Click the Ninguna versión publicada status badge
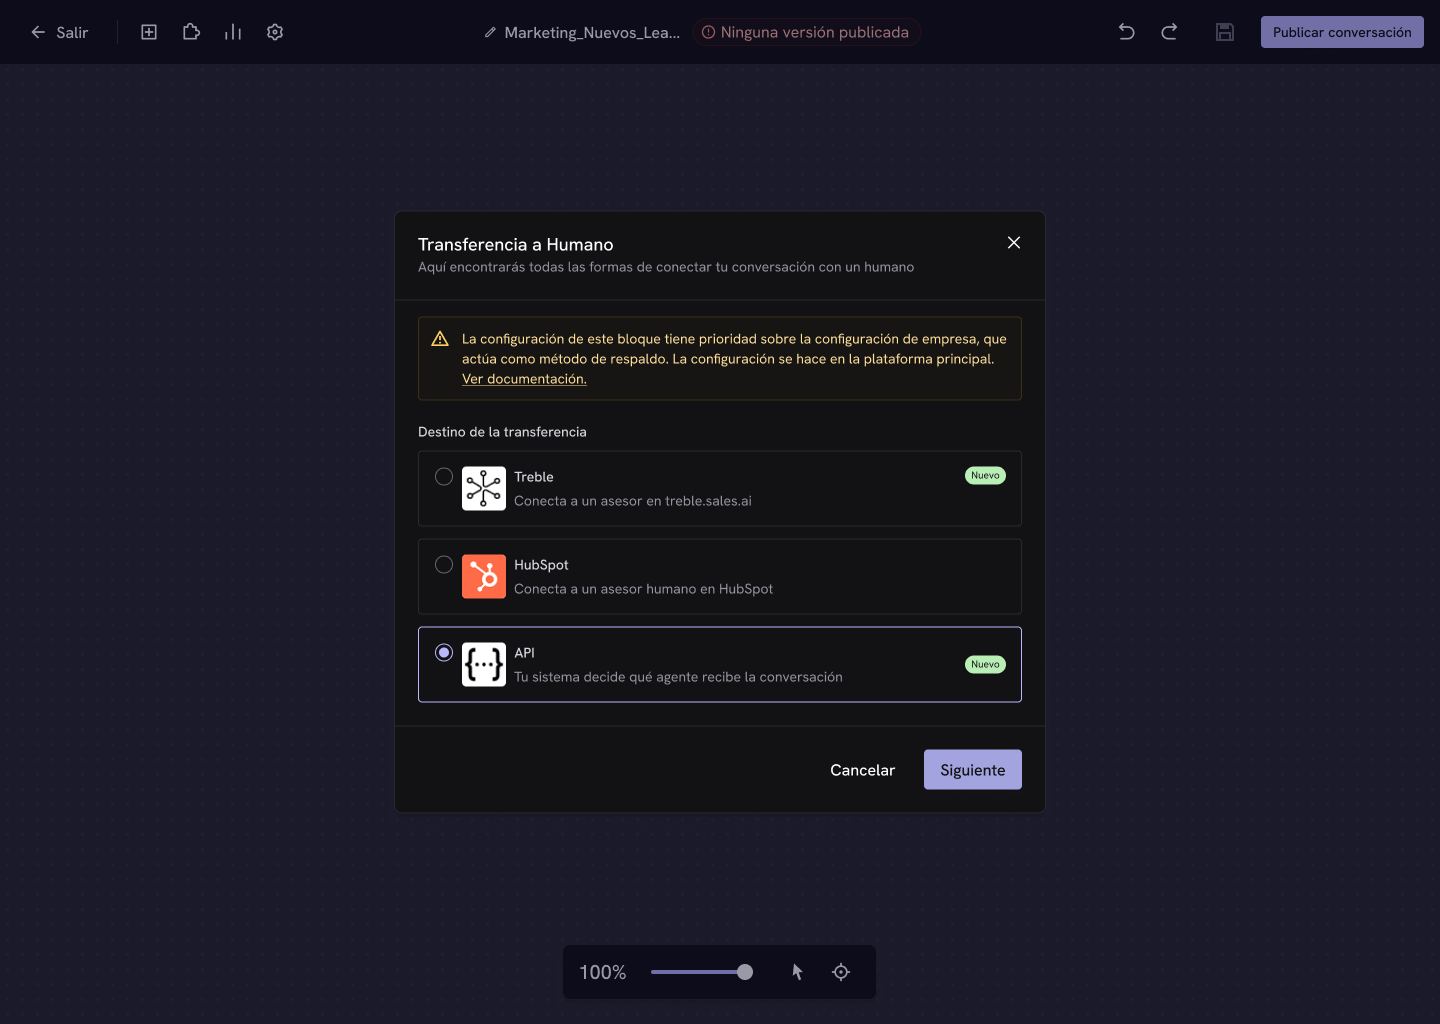This screenshot has height=1024, width=1440. point(806,32)
